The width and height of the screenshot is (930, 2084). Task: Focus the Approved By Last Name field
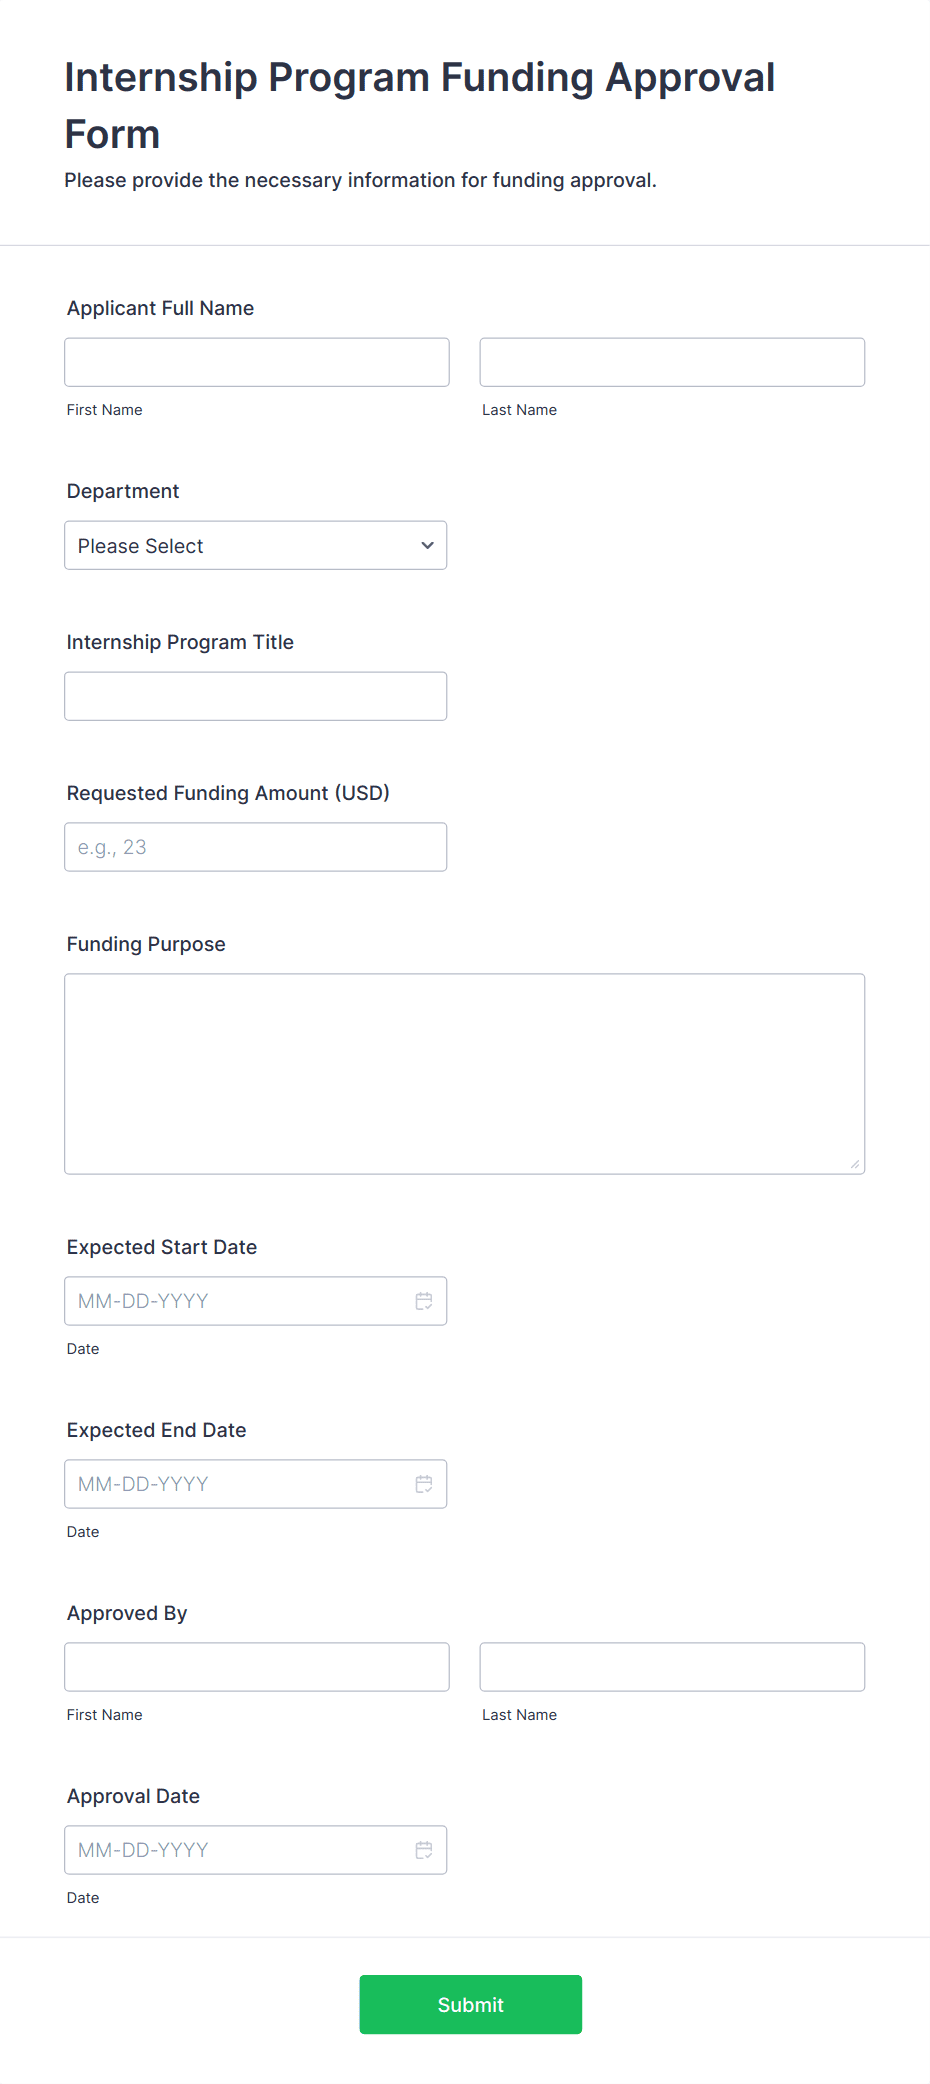(672, 1667)
